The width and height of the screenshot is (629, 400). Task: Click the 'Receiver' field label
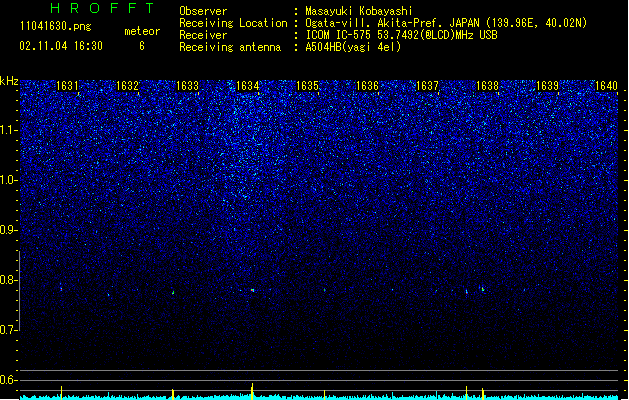pyautogui.click(x=203, y=35)
